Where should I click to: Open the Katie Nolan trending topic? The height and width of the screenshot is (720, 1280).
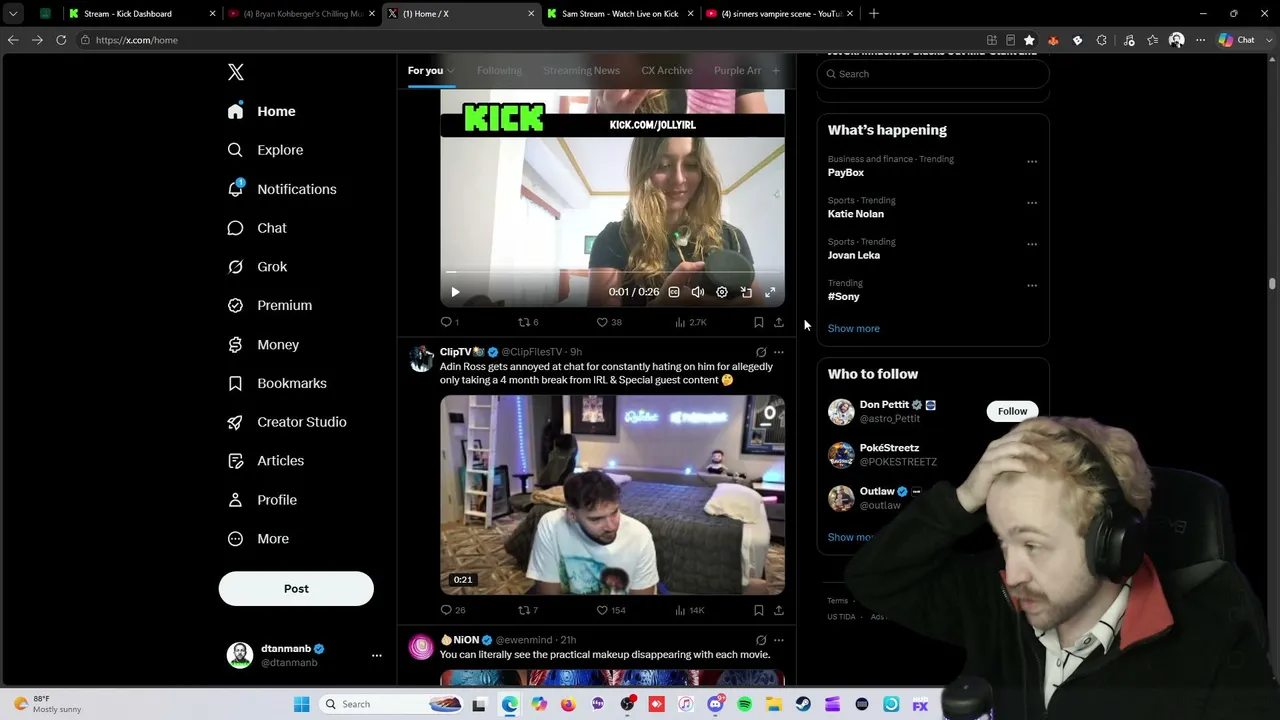[856, 214]
